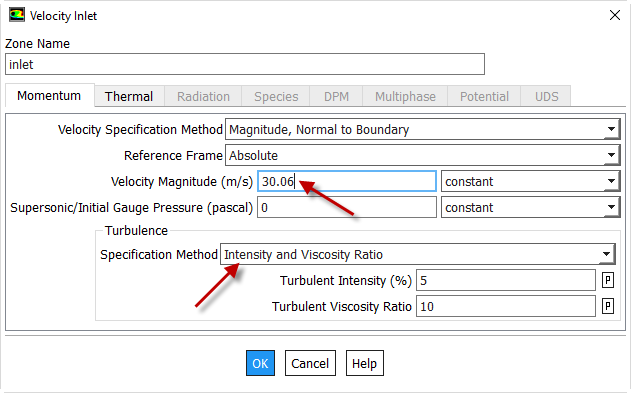Select the Species tab

tap(276, 97)
